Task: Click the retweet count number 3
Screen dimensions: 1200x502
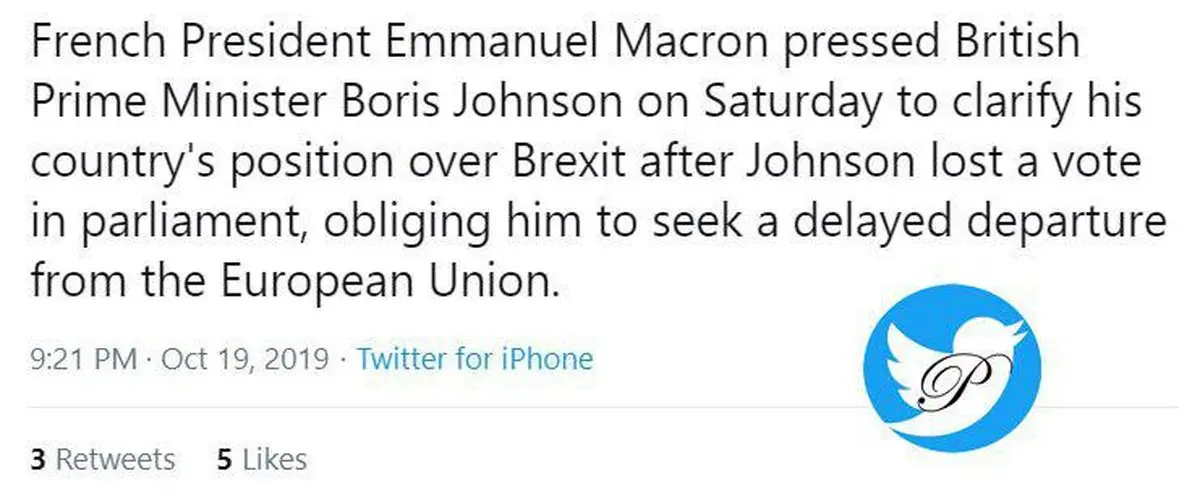Action: pos(37,459)
